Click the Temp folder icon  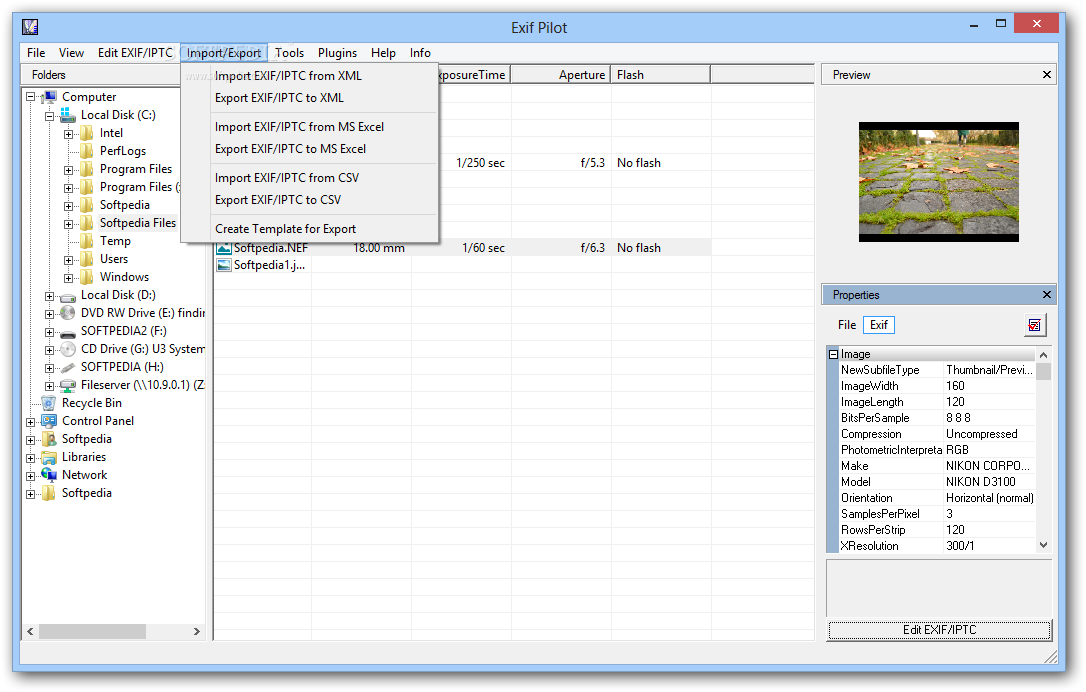pos(87,241)
